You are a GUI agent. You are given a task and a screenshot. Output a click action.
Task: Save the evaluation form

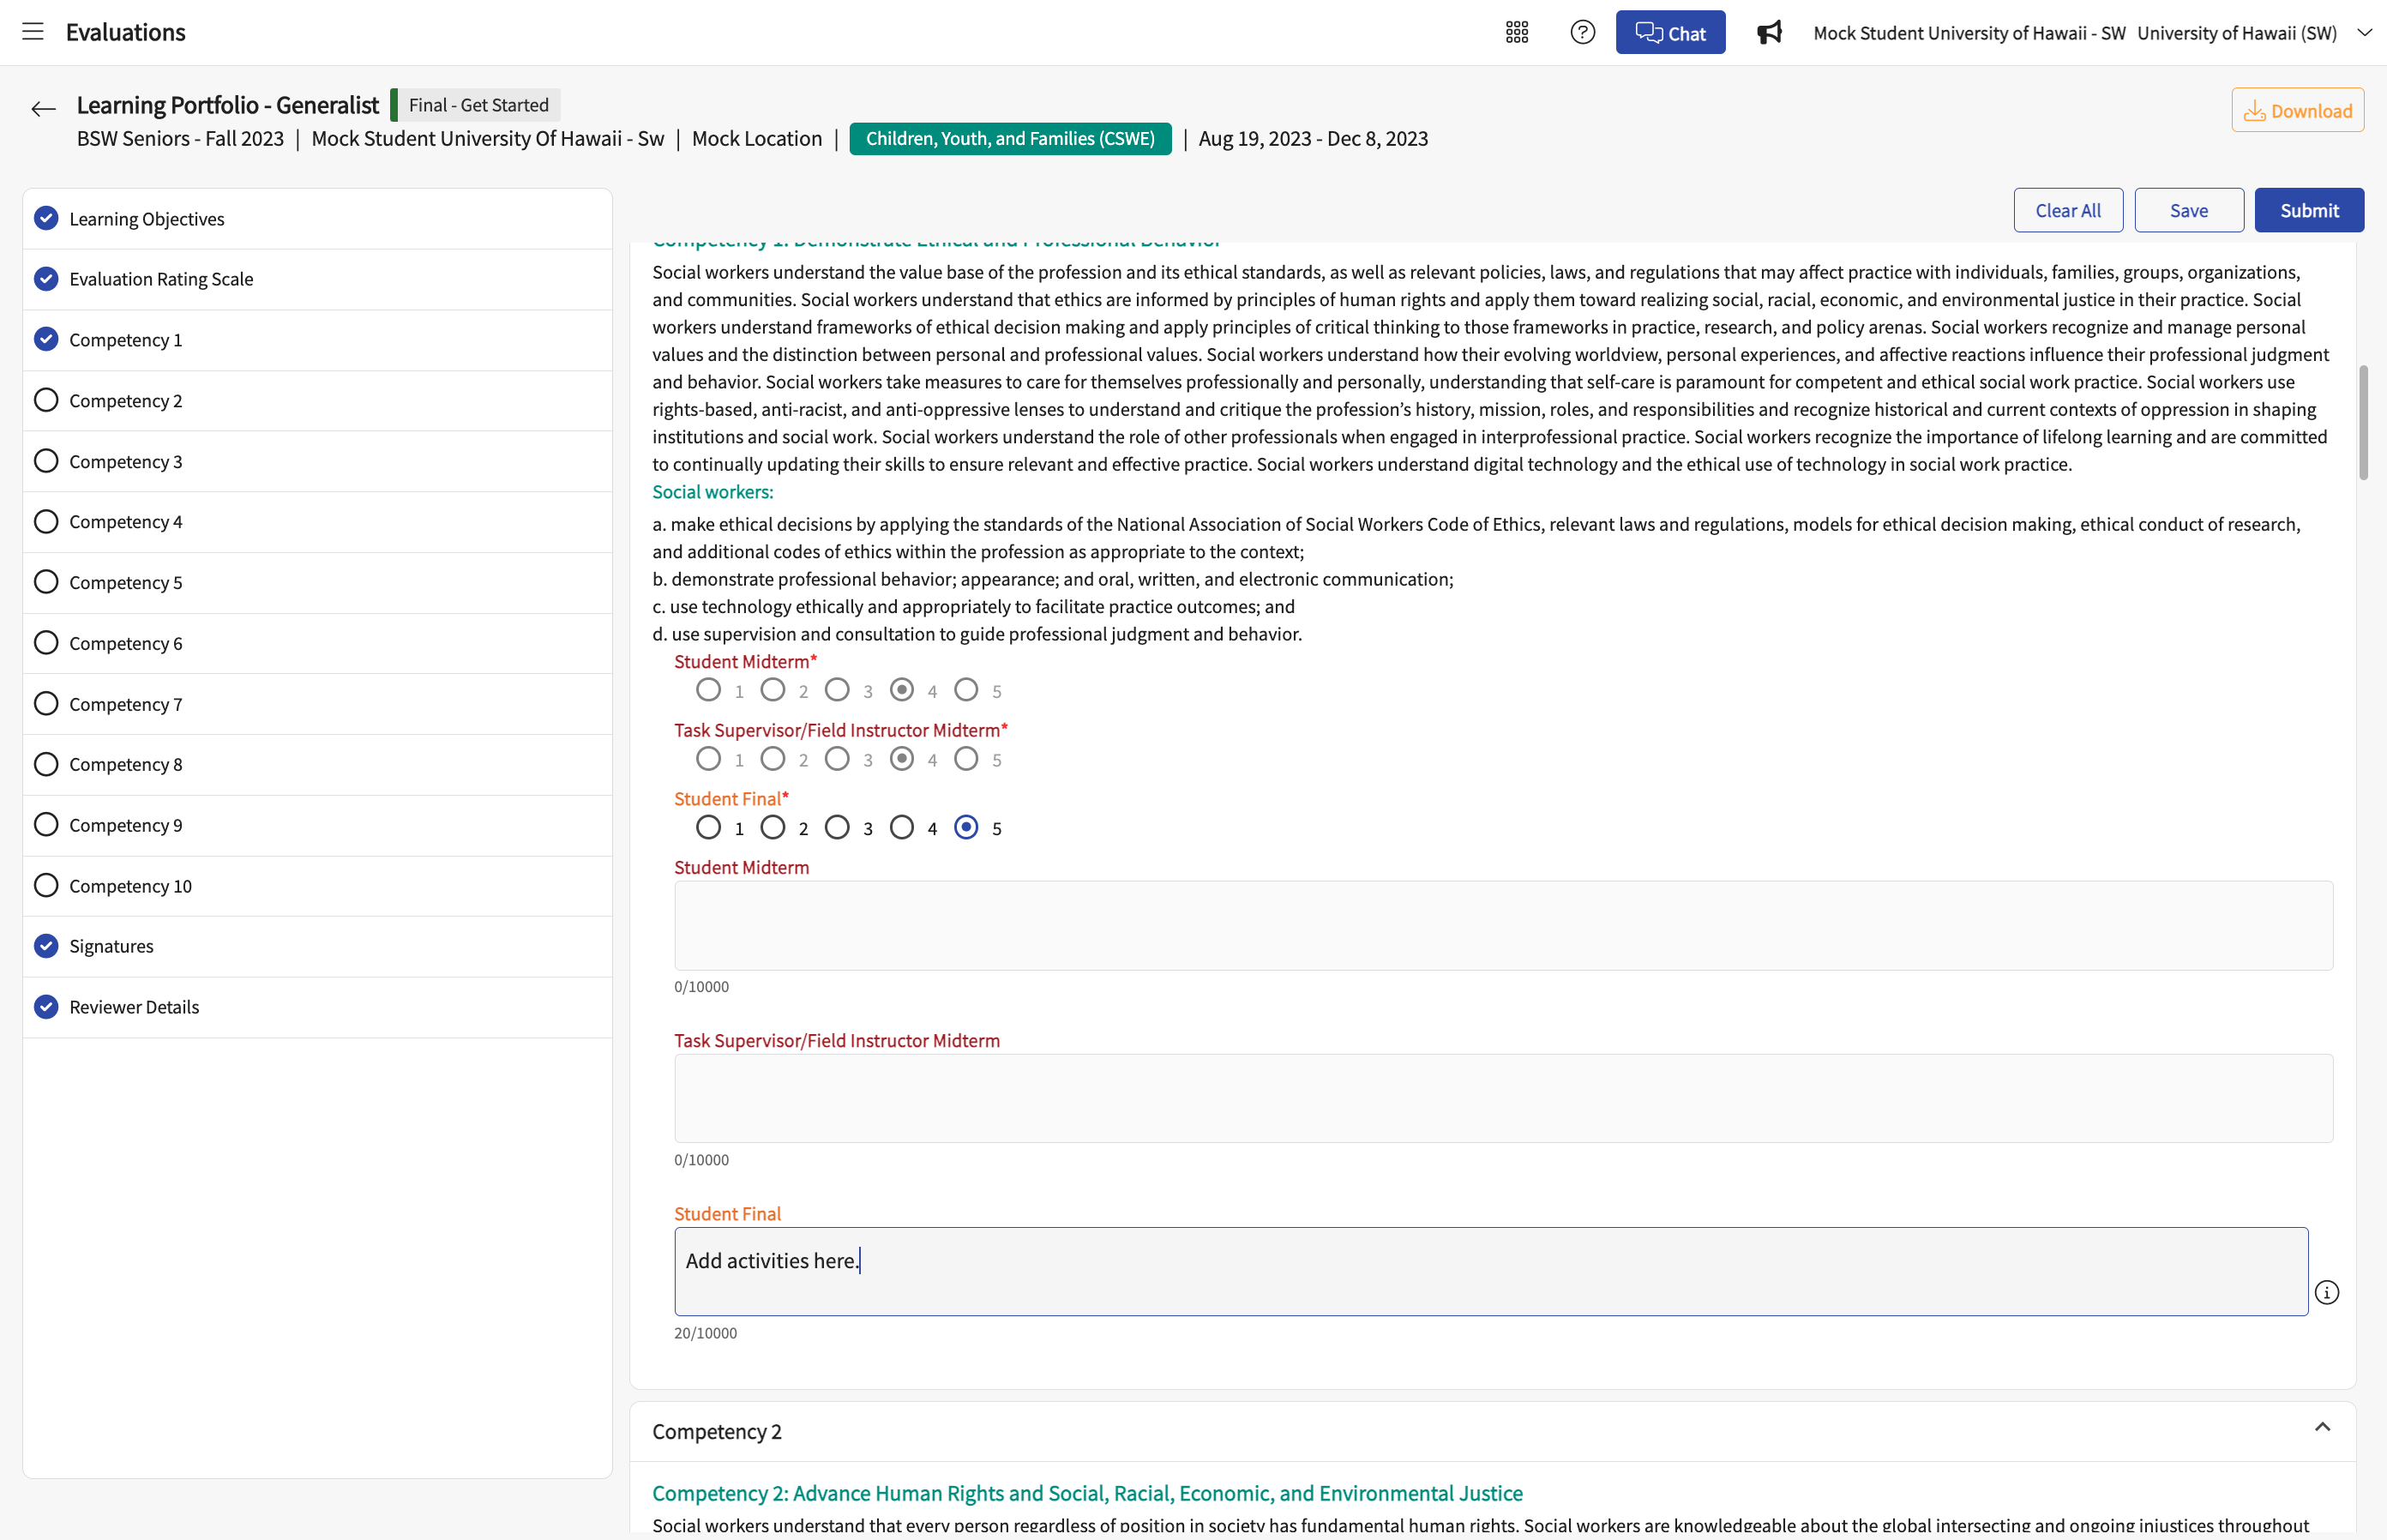2188,210
